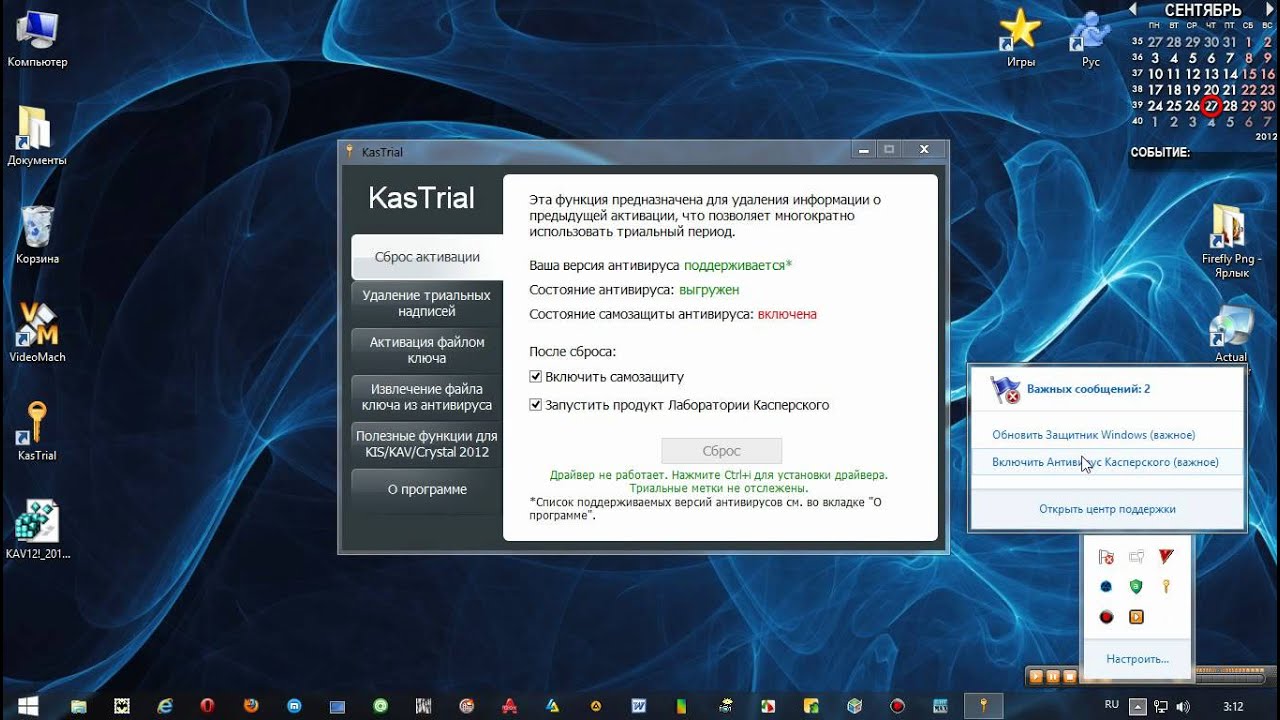This screenshot has height=720, width=1280.
Task: Go to previous month in calendar gadget
Action: click(x=1133, y=9)
